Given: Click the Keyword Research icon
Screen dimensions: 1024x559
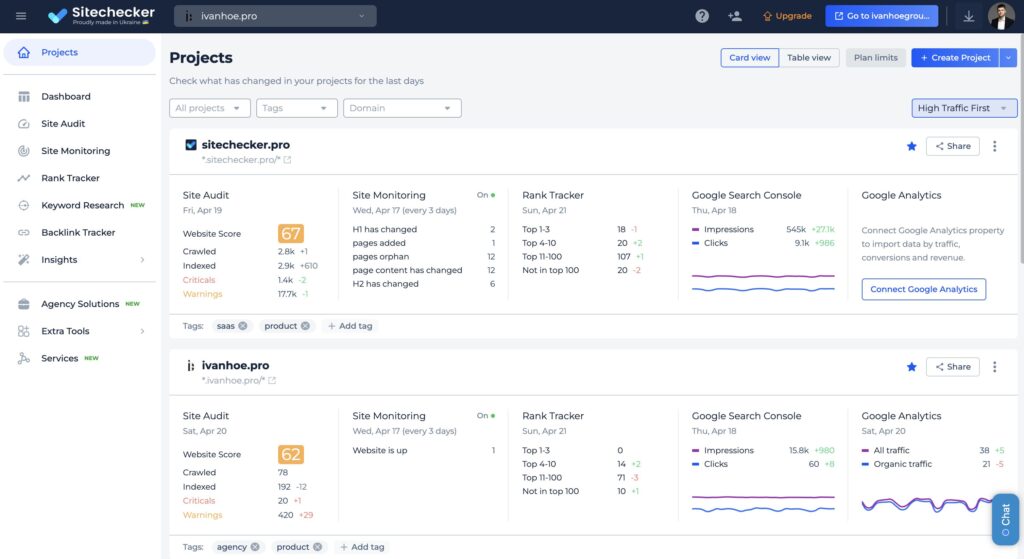Looking at the screenshot, I should [24, 205].
